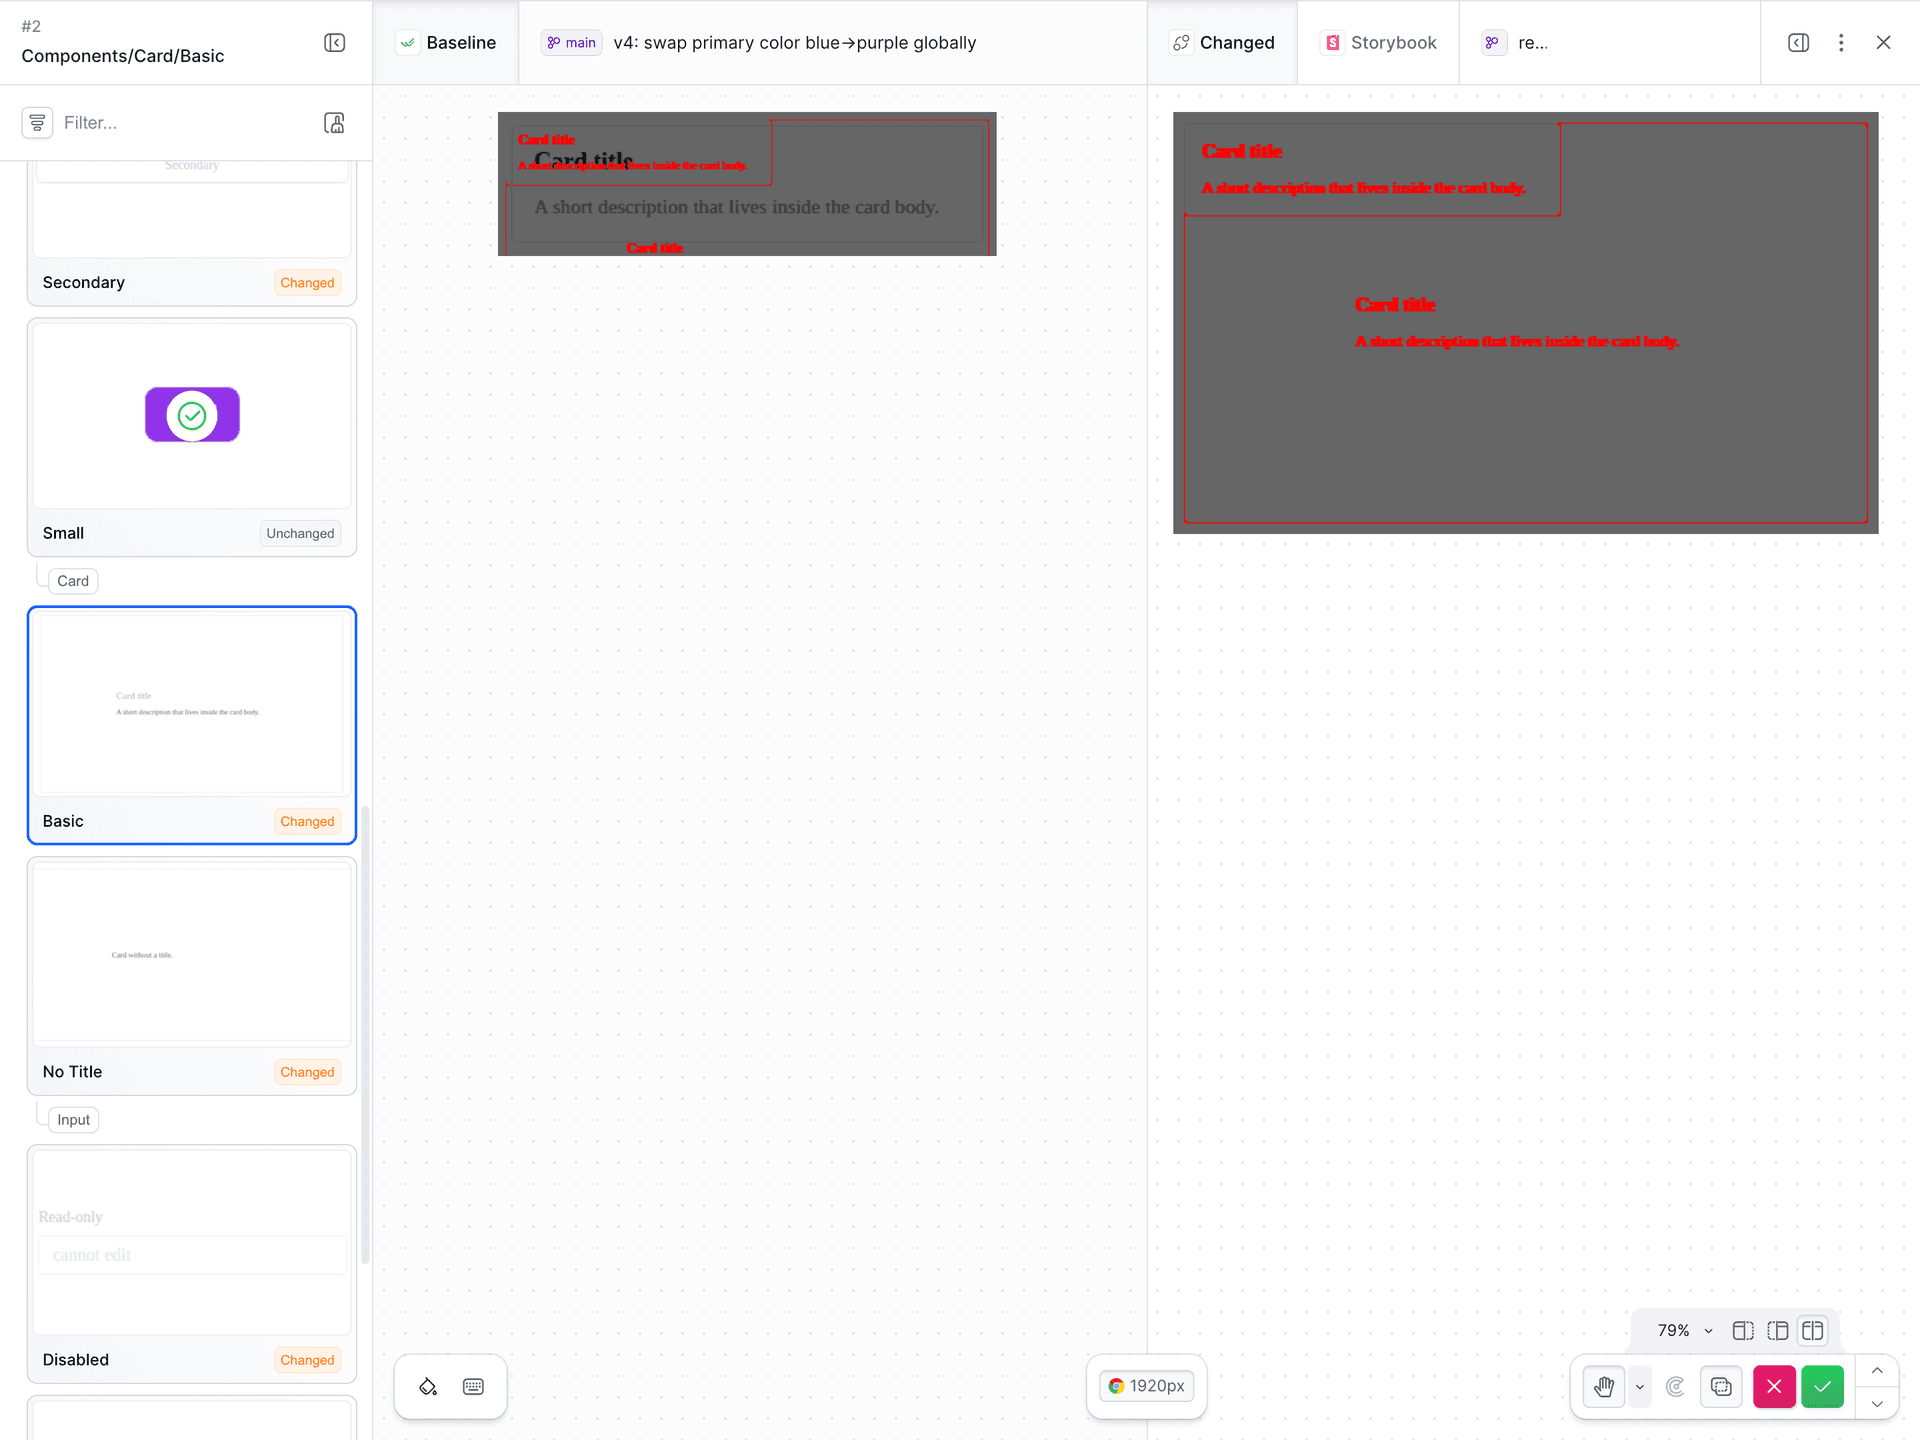The height and width of the screenshot is (1440, 1920).
Task: Open the Storybook tab
Action: [x=1379, y=43]
